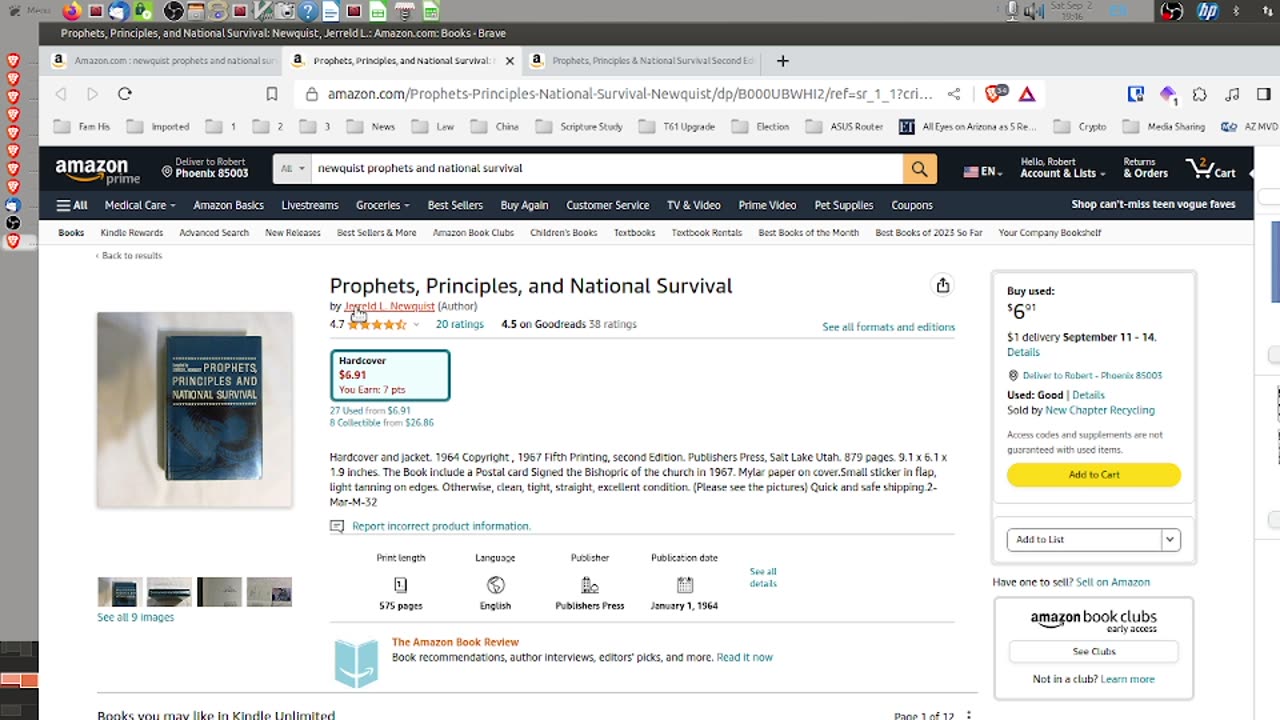
Task: Switch to the Prophets, Principles second edition tab
Action: coord(643,61)
